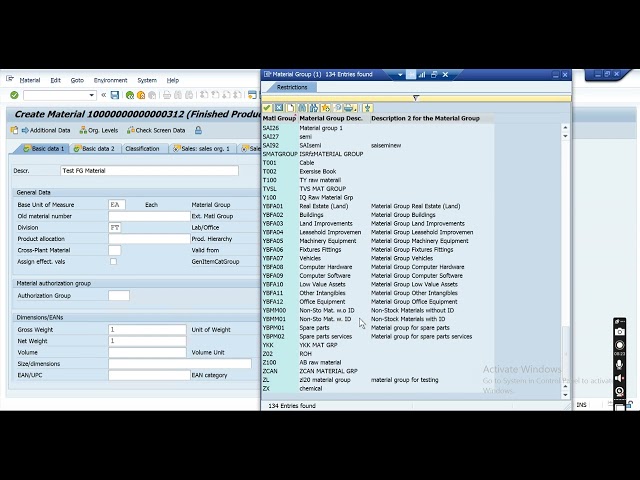
Task: Click the lock icon in application toolbar
Action: point(198,130)
